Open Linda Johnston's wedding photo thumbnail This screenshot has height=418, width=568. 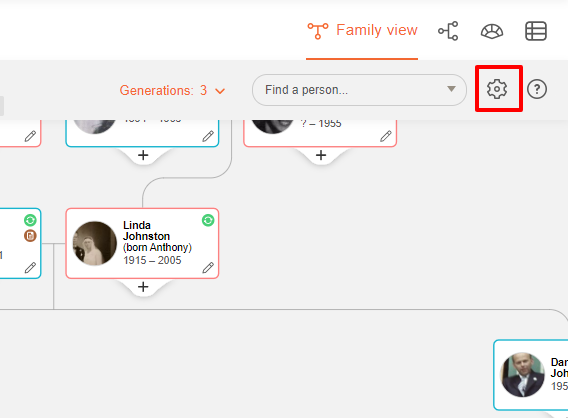(95, 243)
